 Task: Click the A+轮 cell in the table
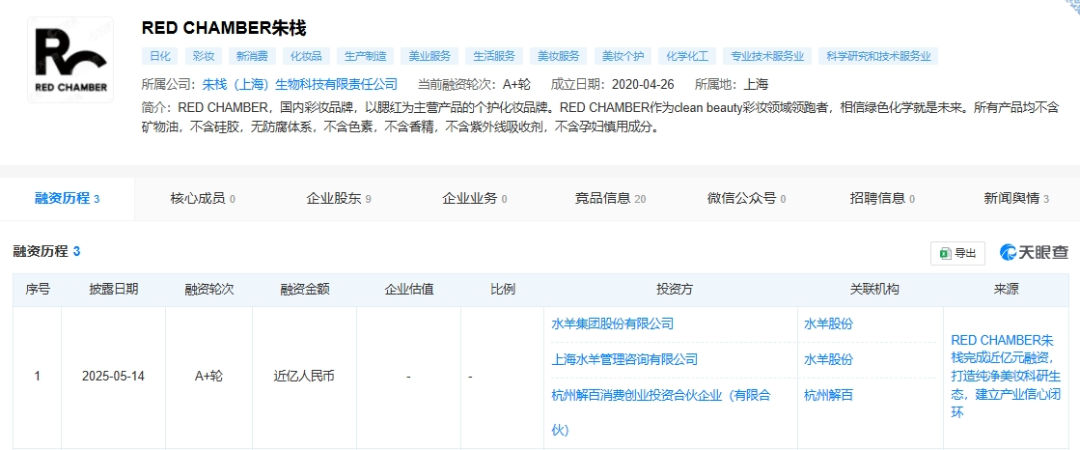[x=209, y=377]
